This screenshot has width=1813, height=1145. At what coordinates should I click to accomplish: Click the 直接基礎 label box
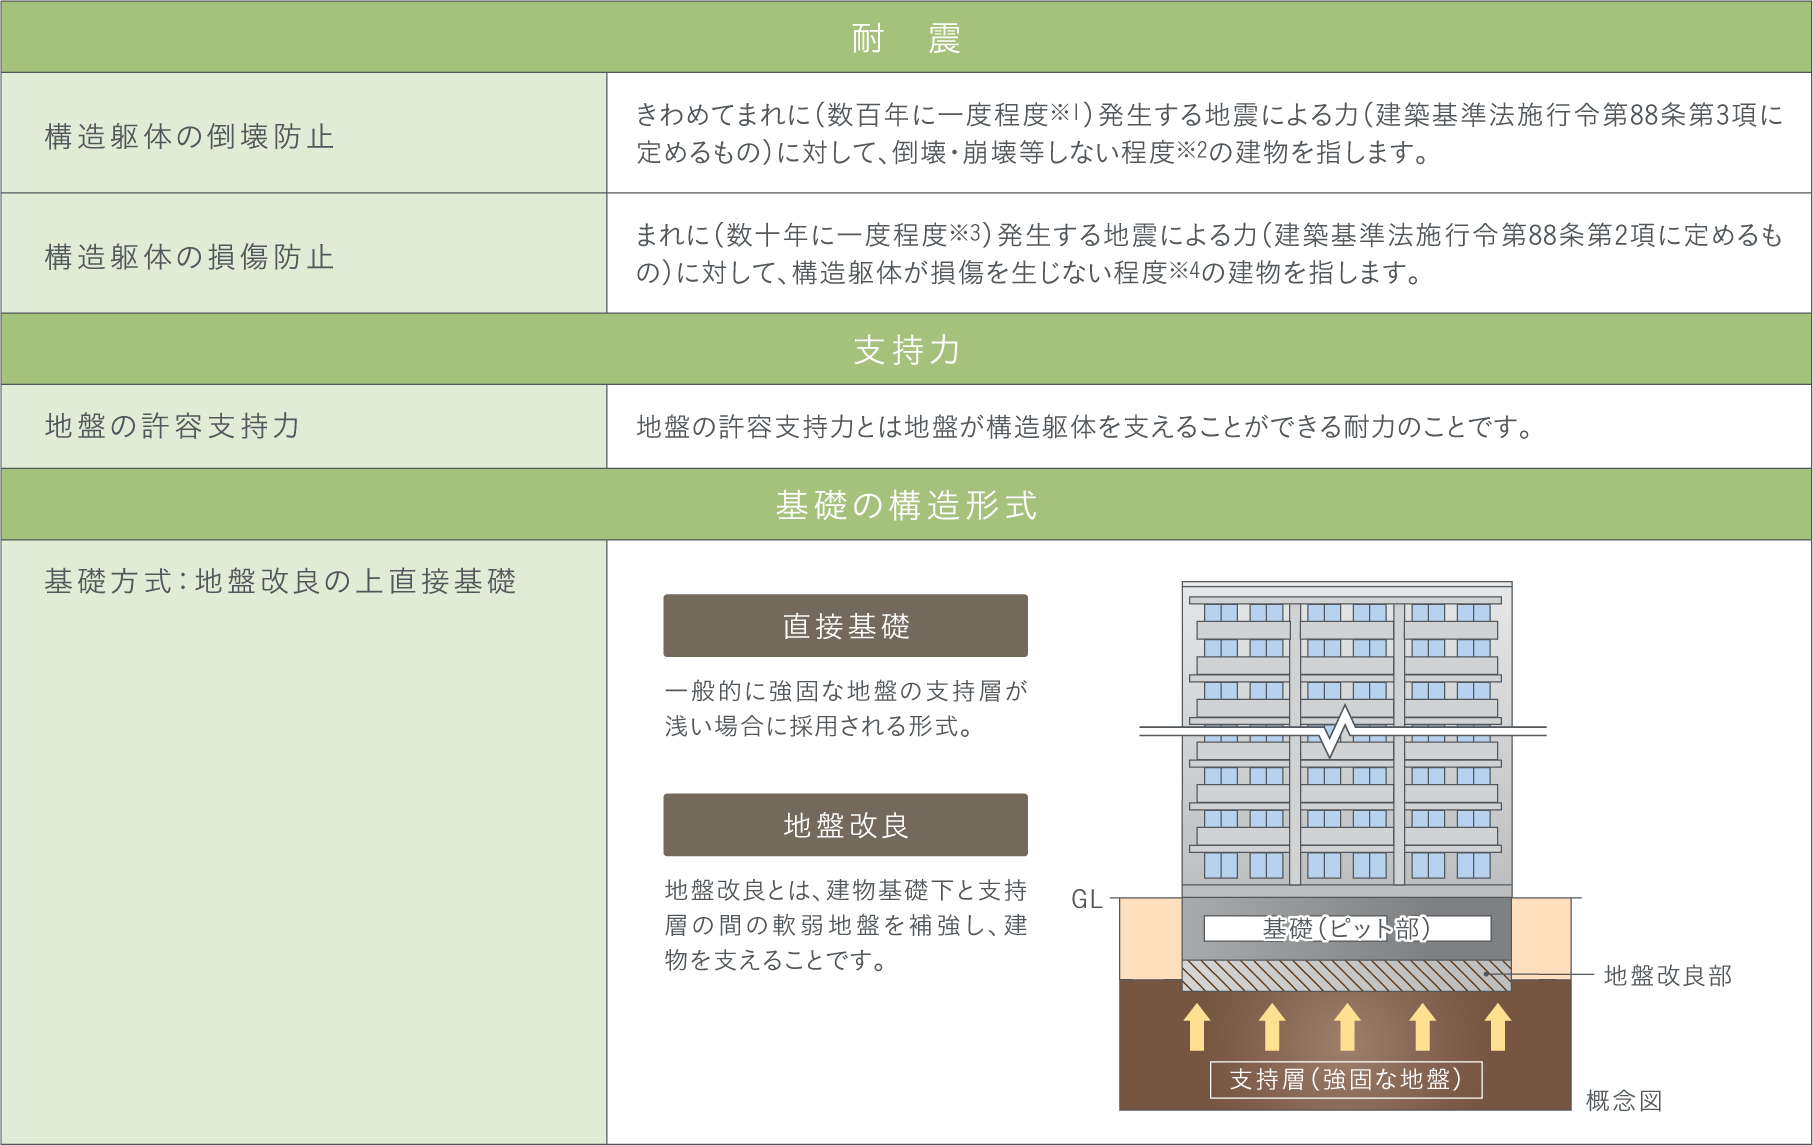[x=846, y=626]
